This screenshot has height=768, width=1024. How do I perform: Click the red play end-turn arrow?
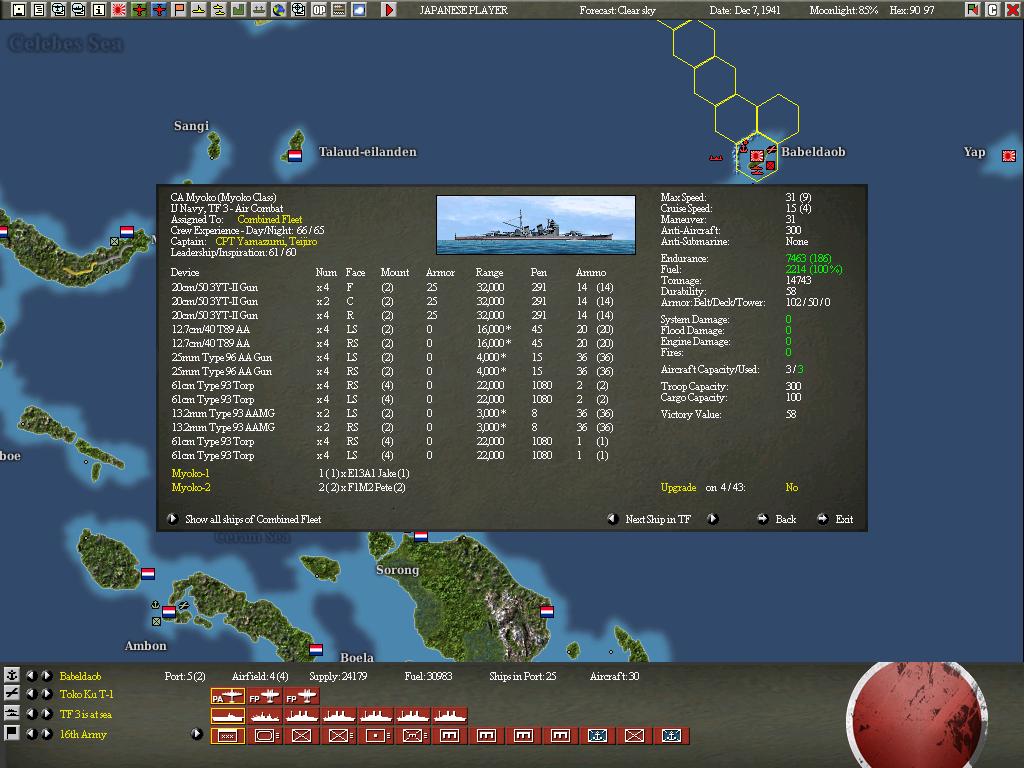point(389,10)
